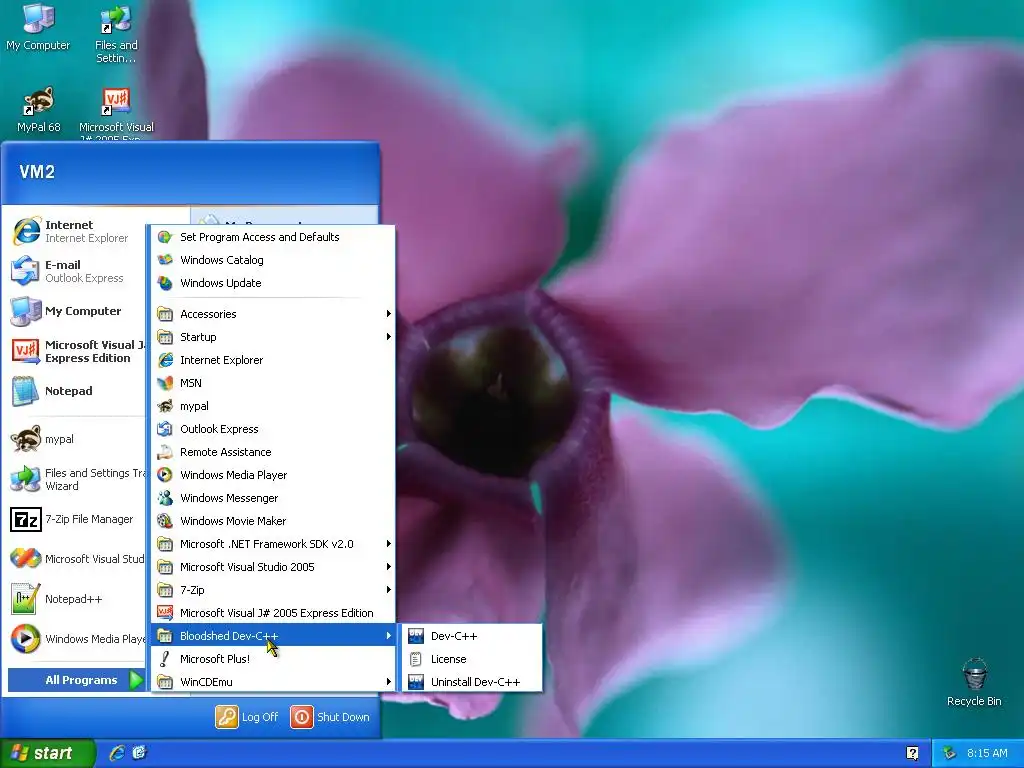Click the Log Off button
Screen dimensions: 1024x768
[247, 717]
